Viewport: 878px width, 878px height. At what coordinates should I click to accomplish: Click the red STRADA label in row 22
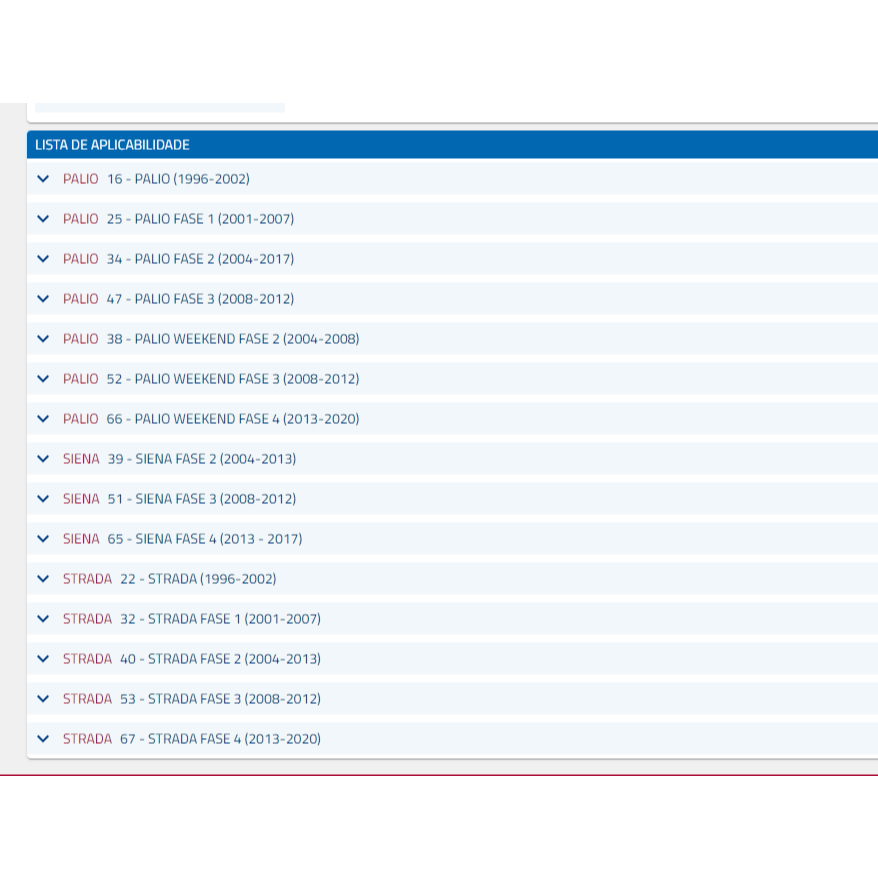(x=87, y=579)
